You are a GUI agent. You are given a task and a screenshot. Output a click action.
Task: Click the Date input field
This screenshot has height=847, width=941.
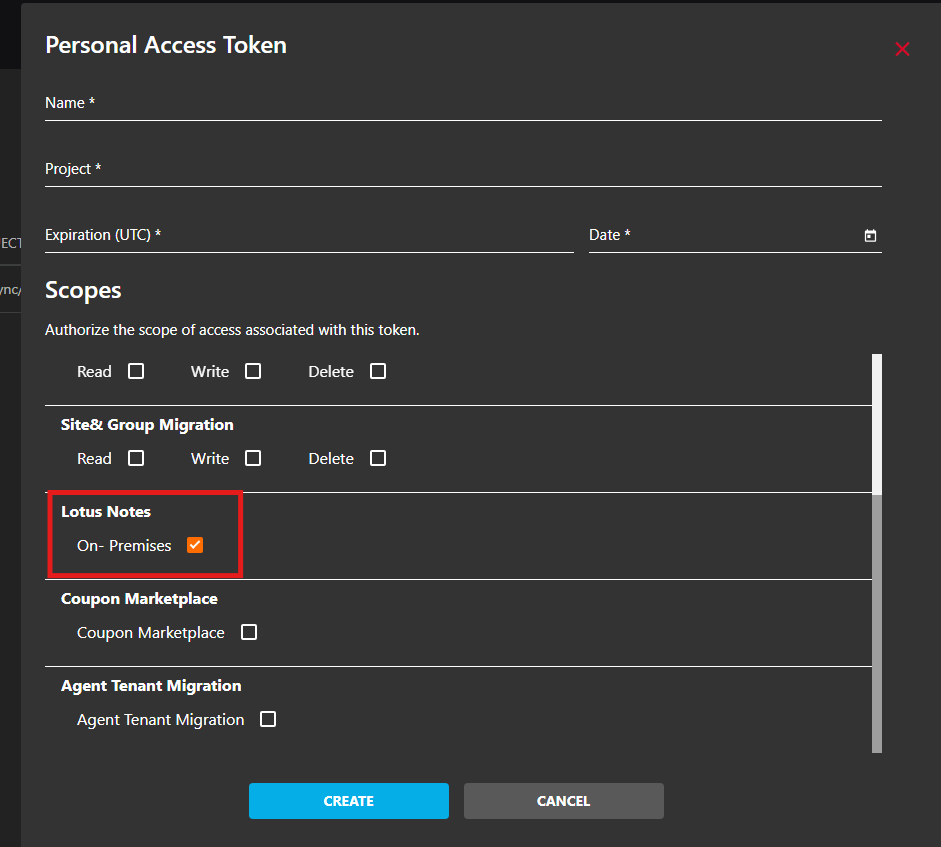(x=722, y=236)
